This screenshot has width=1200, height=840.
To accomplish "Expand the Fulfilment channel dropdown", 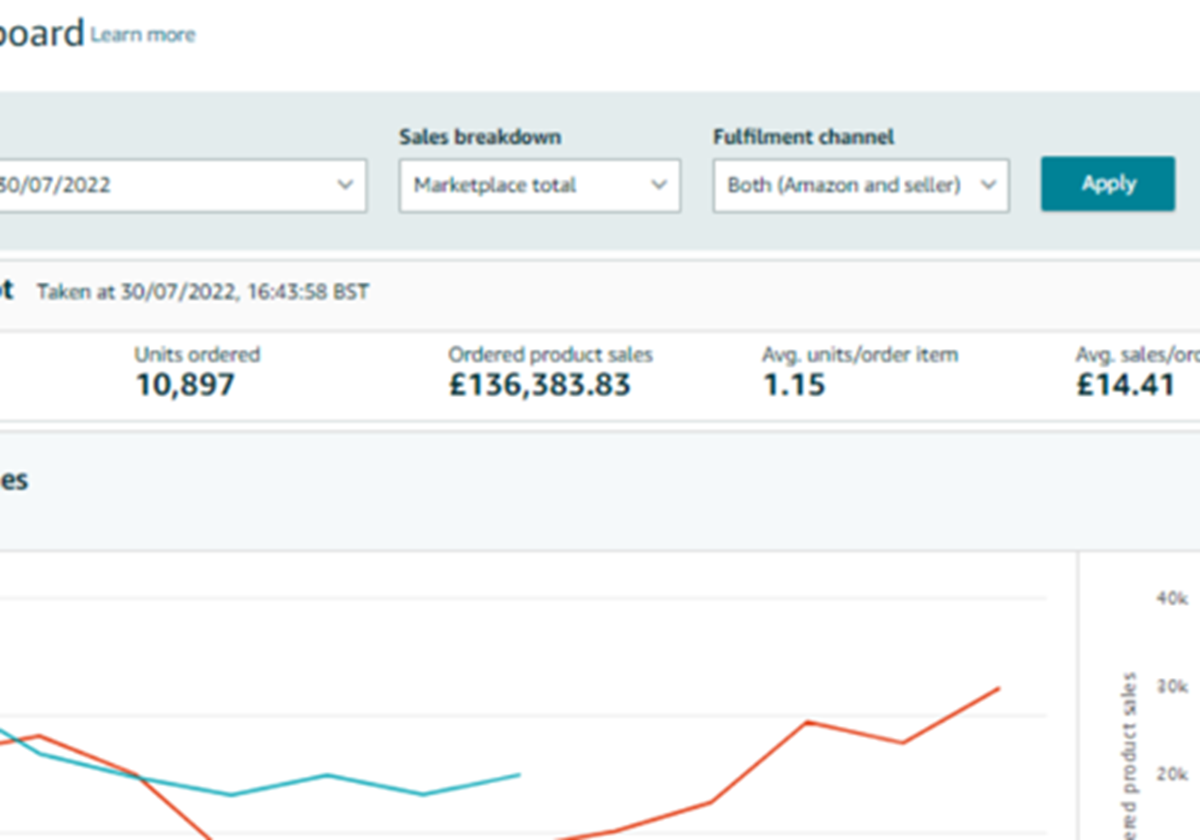I will click(861, 185).
